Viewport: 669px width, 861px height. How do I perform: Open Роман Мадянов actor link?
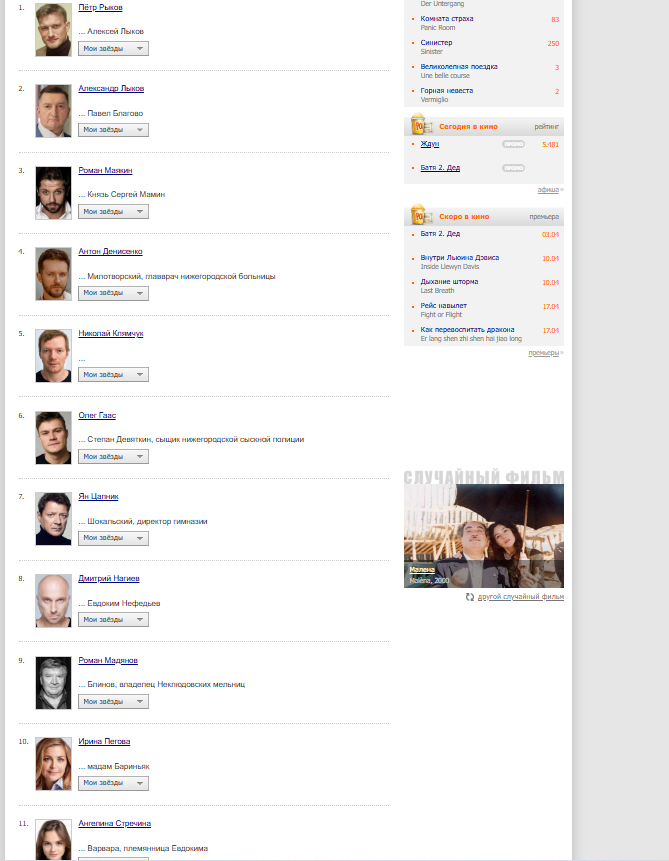(x=108, y=660)
